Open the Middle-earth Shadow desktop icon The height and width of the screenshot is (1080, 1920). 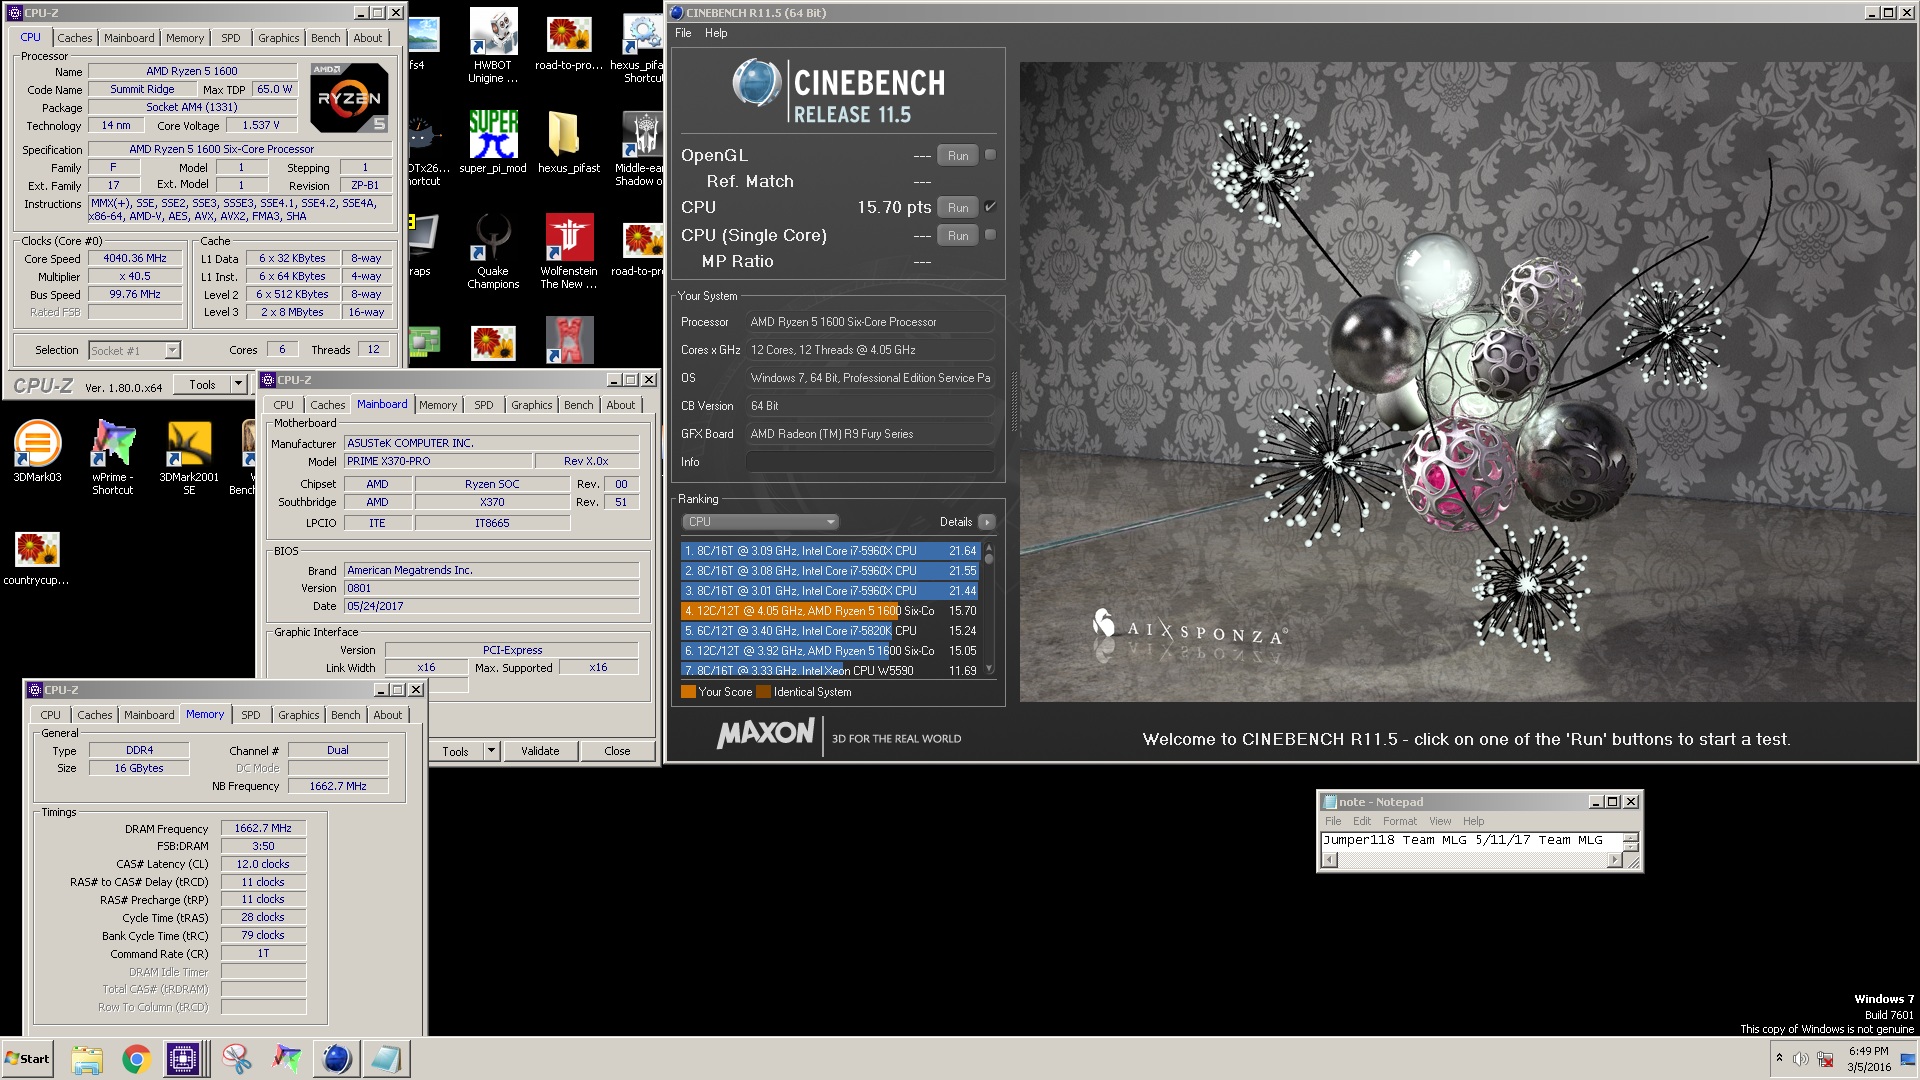click(640, 147)
